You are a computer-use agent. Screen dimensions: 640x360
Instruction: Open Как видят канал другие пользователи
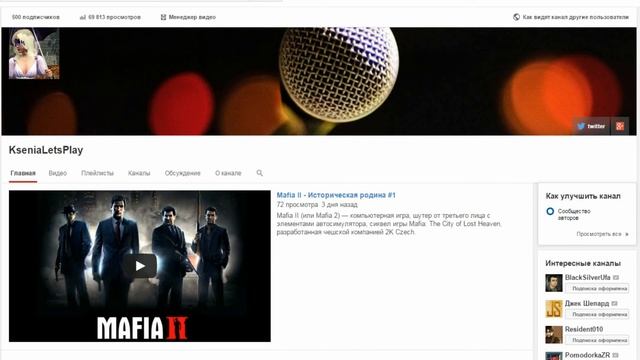pyautogui.click(x=576, y=17)
